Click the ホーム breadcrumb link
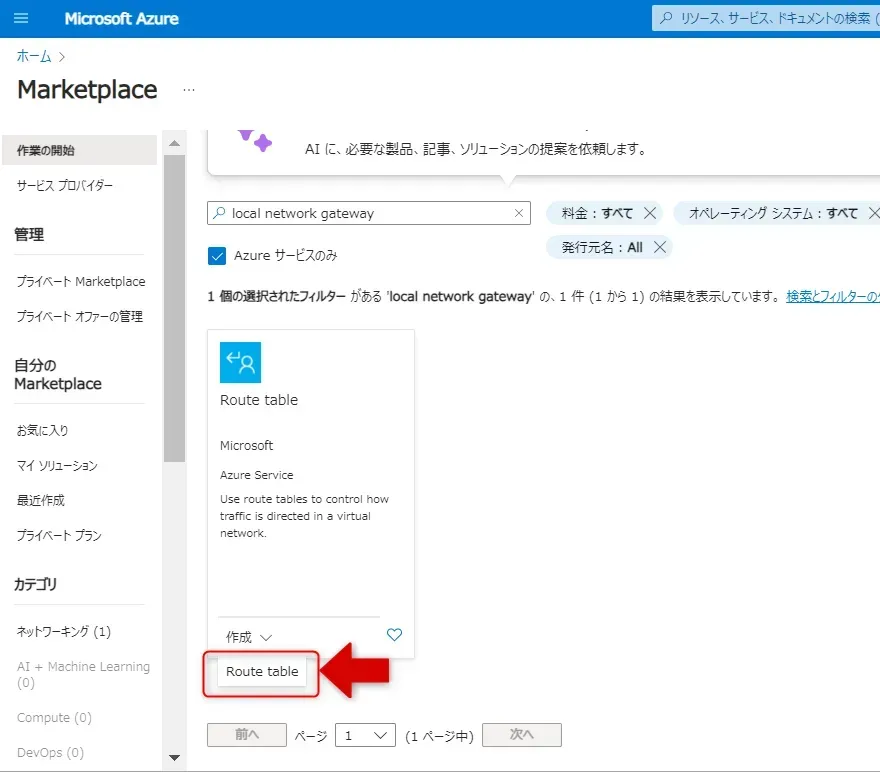880x772 pixels. 34,56
